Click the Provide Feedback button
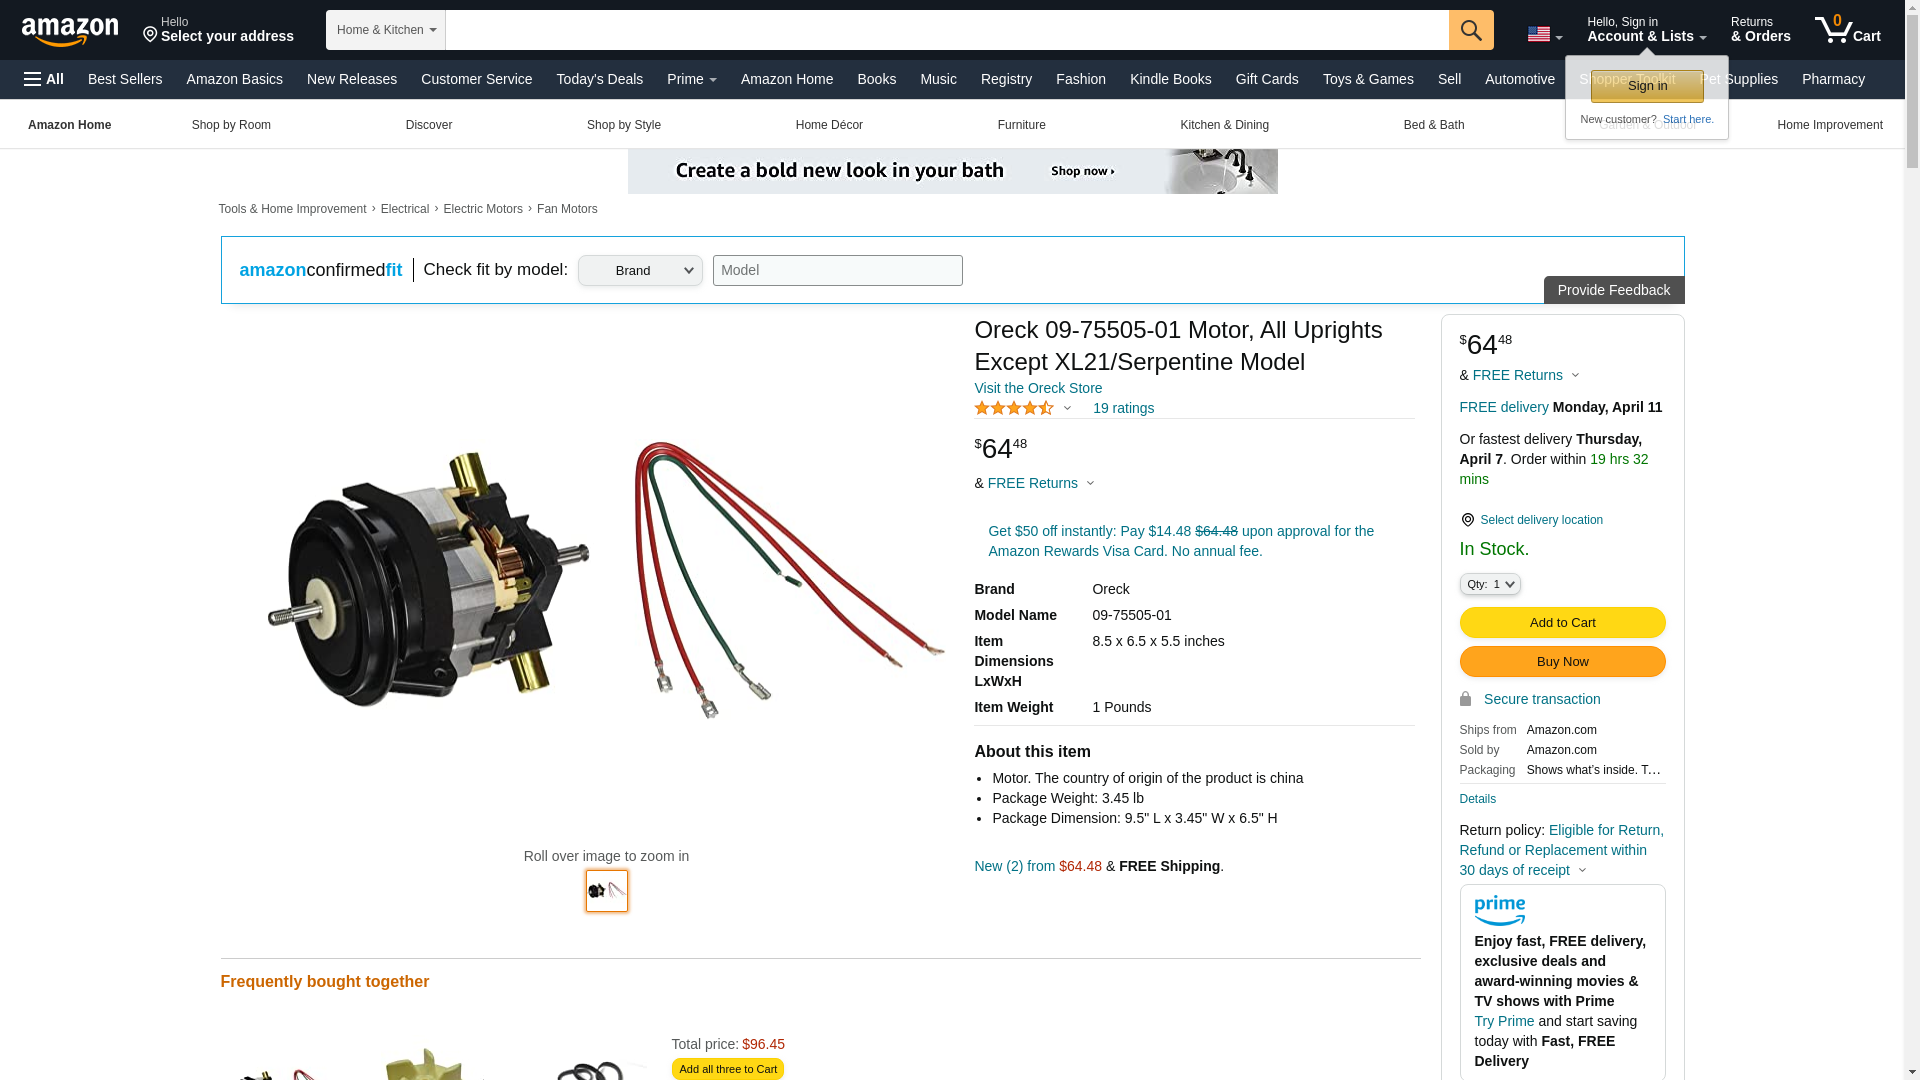1920x1080 pixels. point(1614,290)
